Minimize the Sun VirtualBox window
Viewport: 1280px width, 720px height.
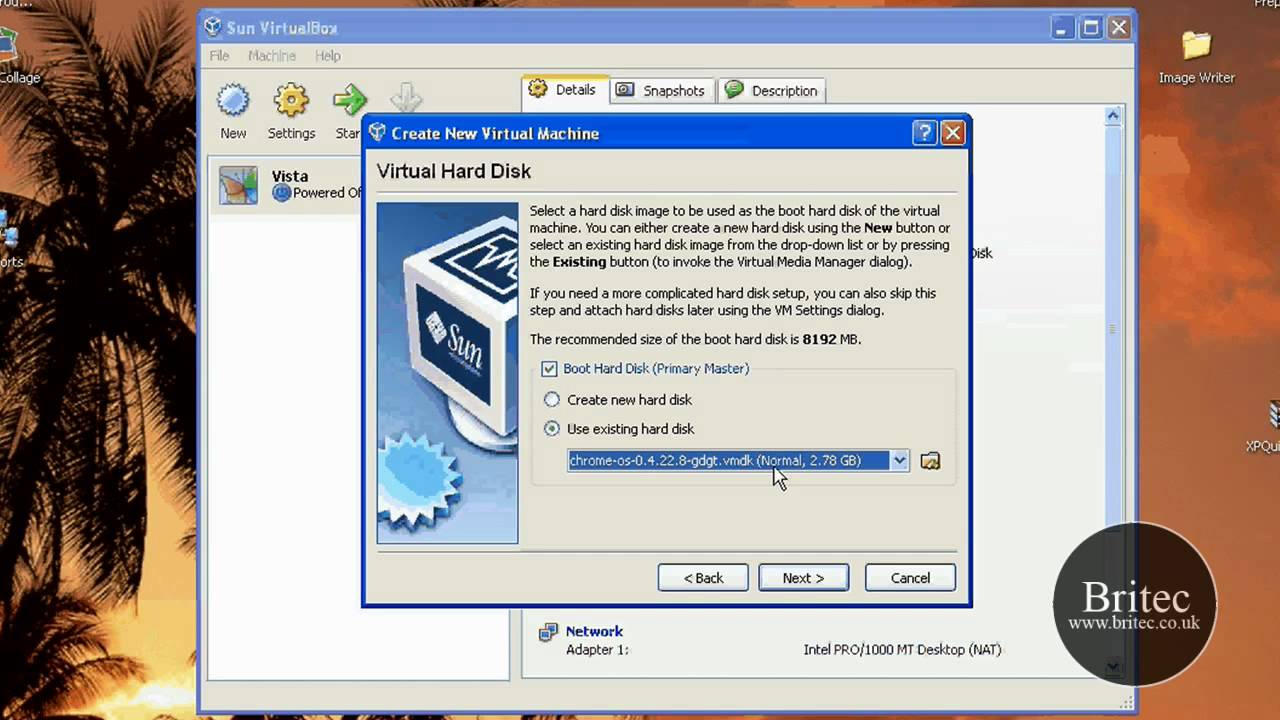tap(1064, 27)
